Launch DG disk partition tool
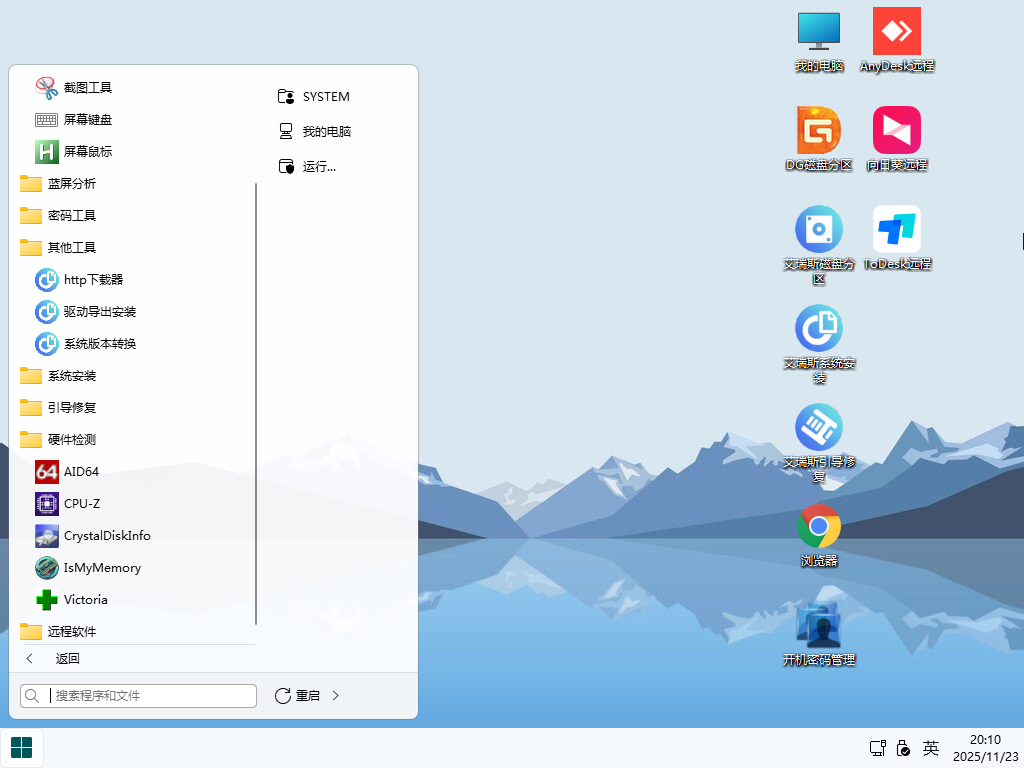Image resolution: width=1024 pixels, height=768 pixels. click(x=818, y=131)
